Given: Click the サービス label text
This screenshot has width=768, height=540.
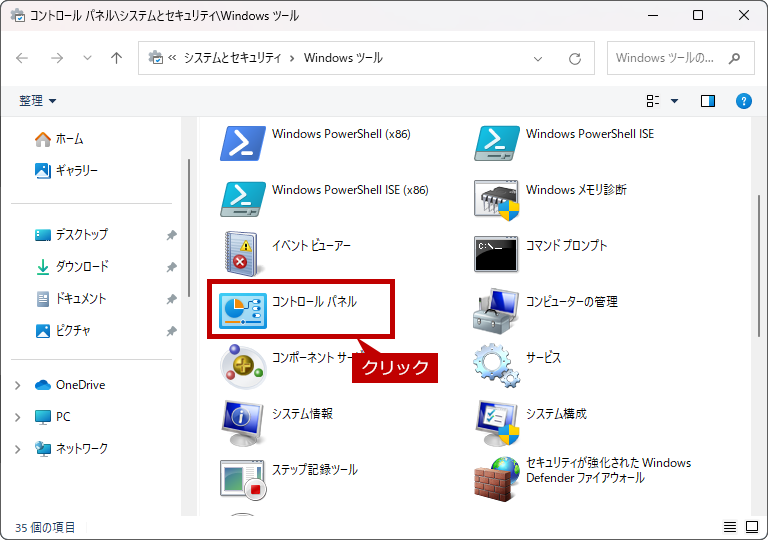Looking at the screenshot, I should point(544,358).
